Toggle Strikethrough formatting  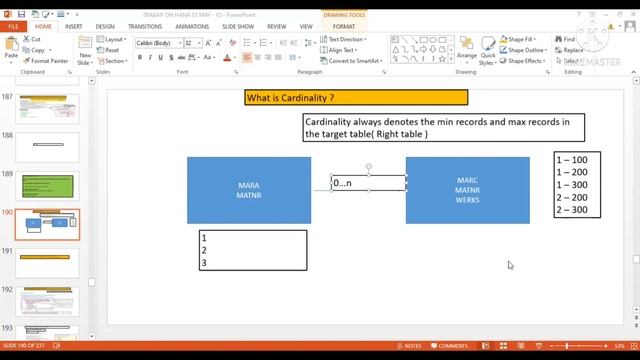tap(181, 58)
